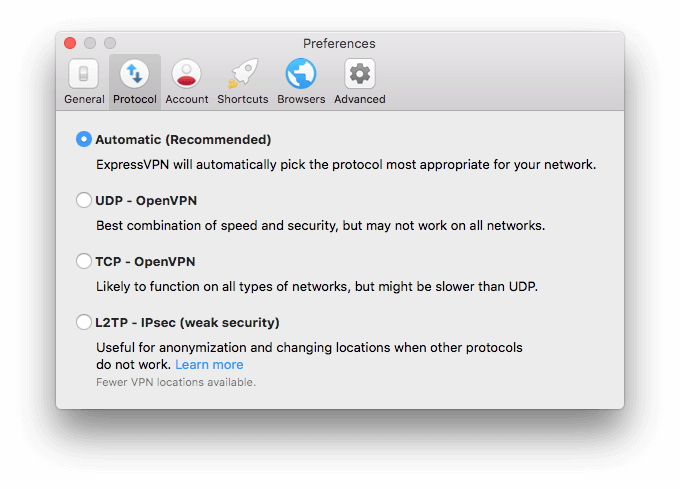Choose the UDP - OpenVPN radio button
This screenshot has width=680, height=489.
click(x=84, y=200)
